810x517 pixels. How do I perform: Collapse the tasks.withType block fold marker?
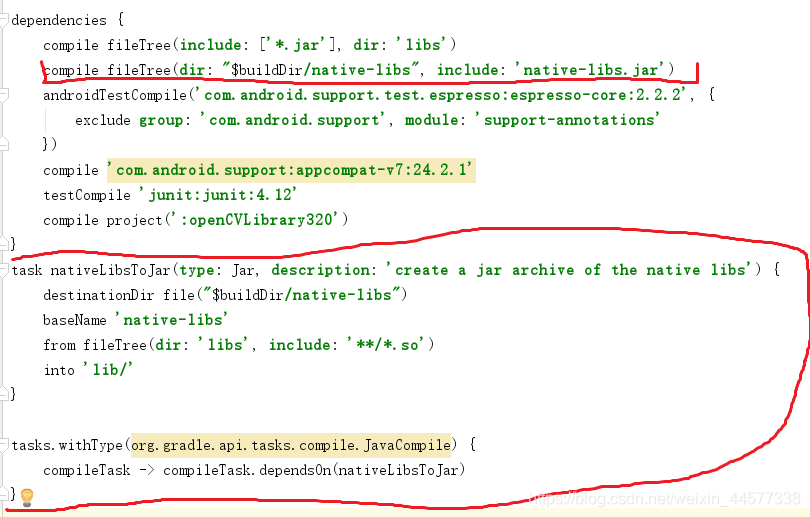4,444
